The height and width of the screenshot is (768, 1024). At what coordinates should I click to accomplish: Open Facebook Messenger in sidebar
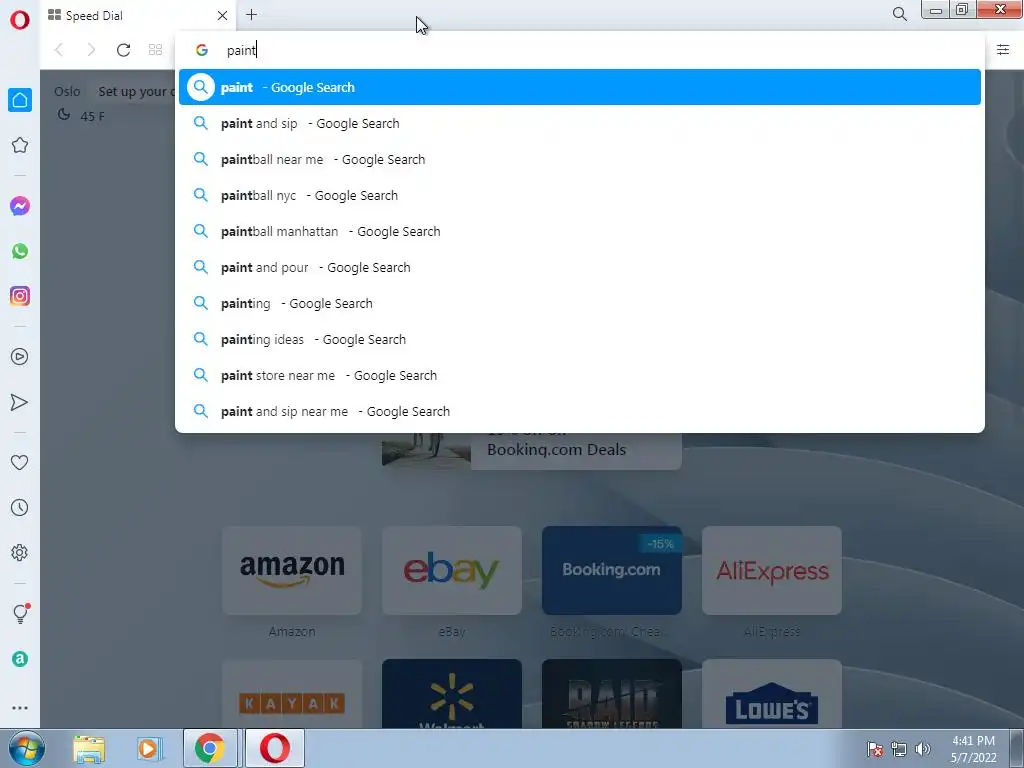tap(20, 206)
